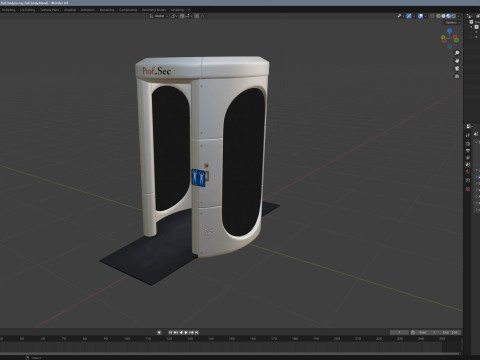Viewport: 480px width, 360px height.
Task: Open Outliner editor type menu
Action: tap(470, 16)
